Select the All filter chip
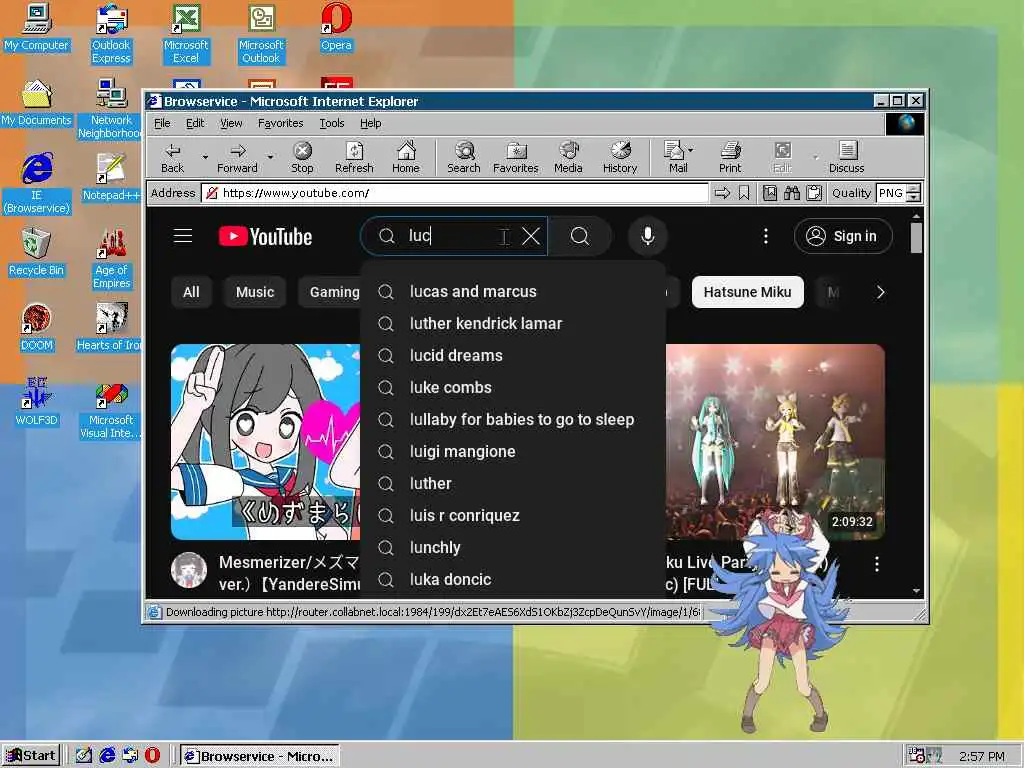 coord(191,292)
